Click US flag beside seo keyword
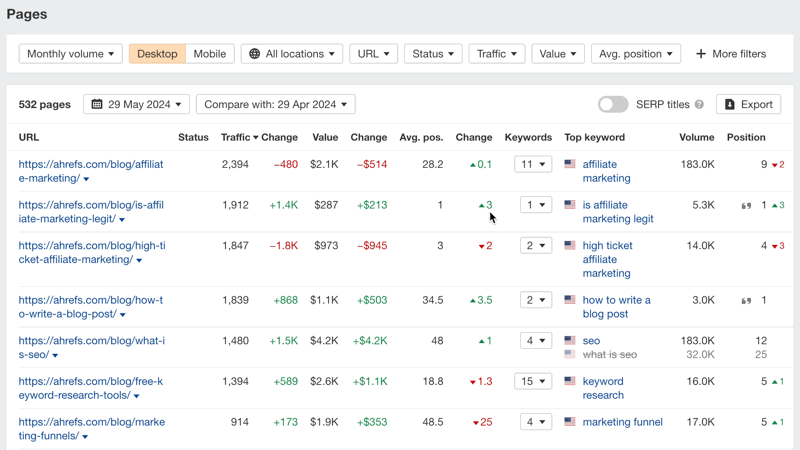 (570, 340)
